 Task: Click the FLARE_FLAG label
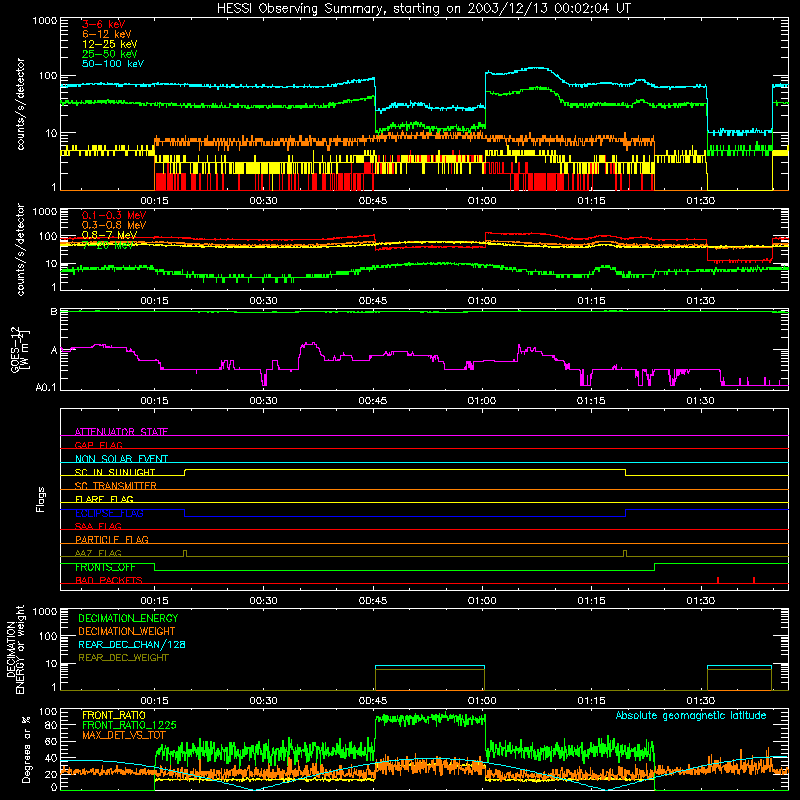[104, 499]
